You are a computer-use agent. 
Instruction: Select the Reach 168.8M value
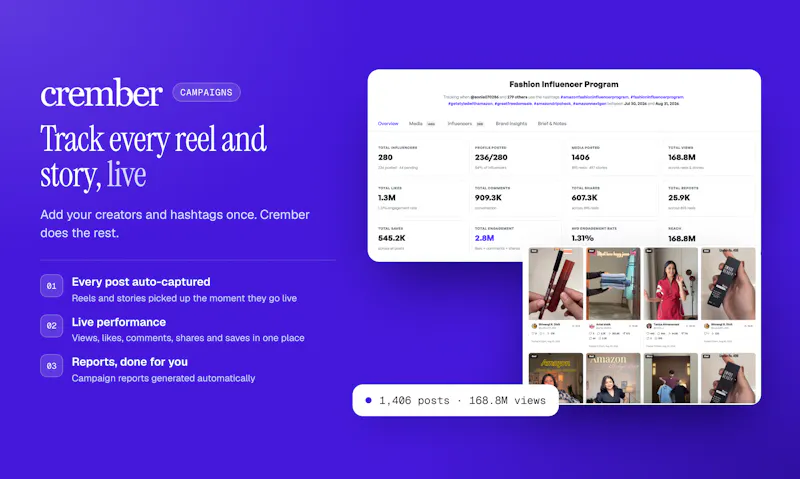[682, 238]
